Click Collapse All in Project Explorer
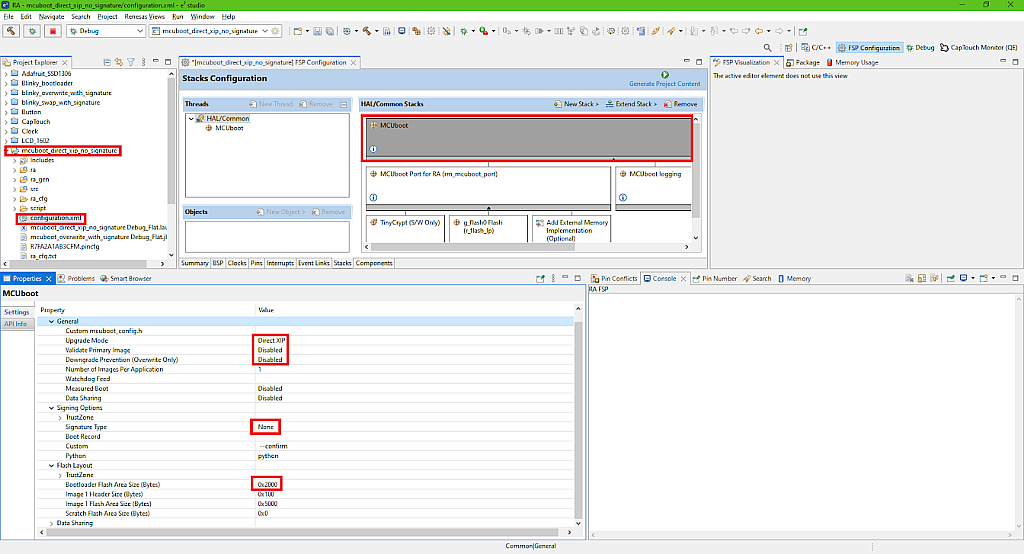Viewport: 1024px width, 554px height. coord(106,62)
